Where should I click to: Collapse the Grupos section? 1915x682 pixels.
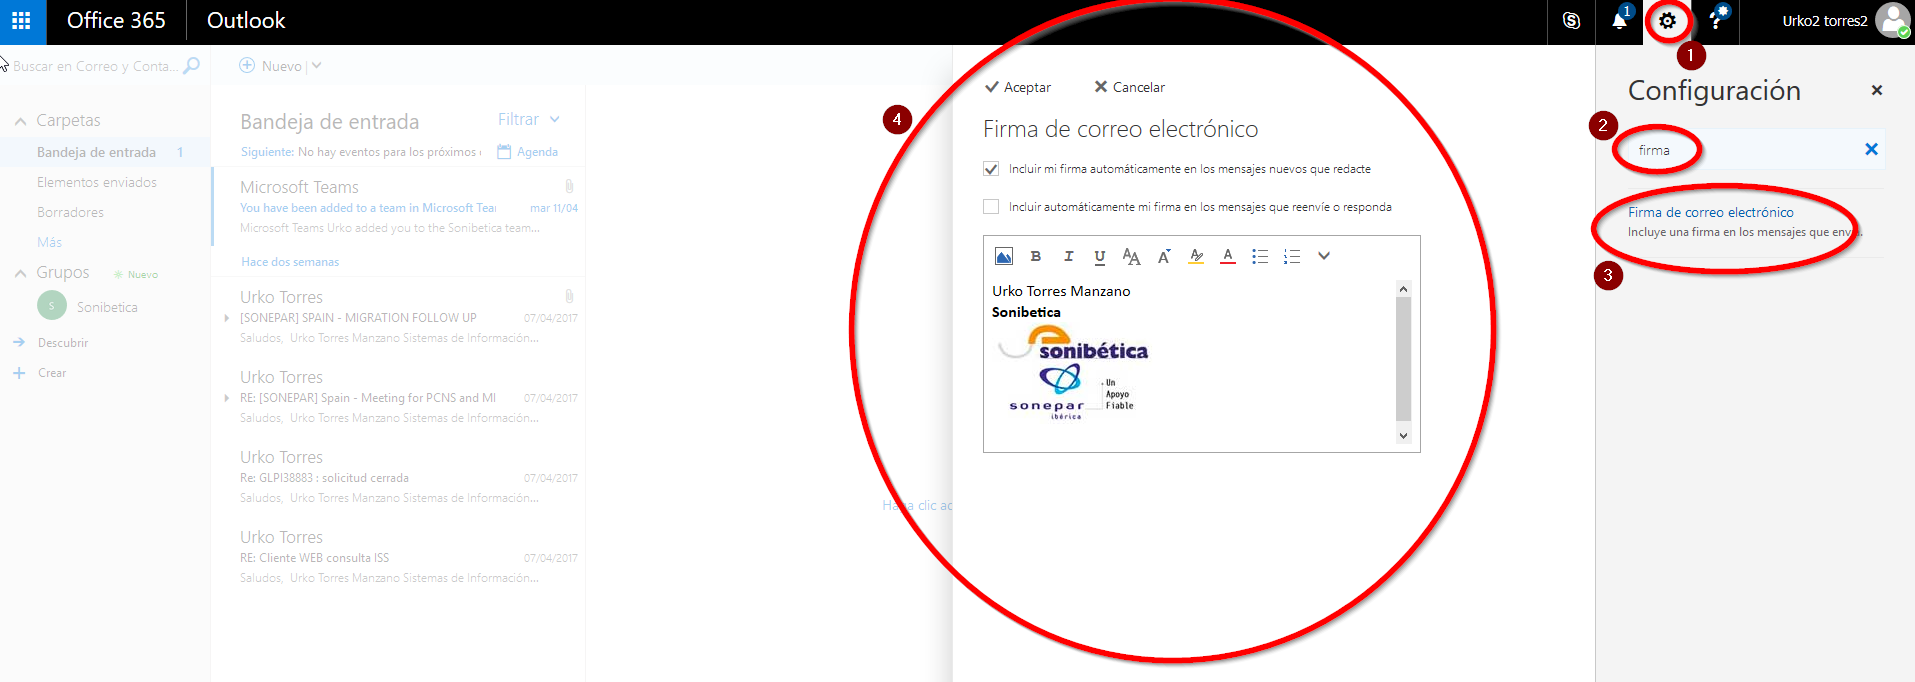click(20, 273)
